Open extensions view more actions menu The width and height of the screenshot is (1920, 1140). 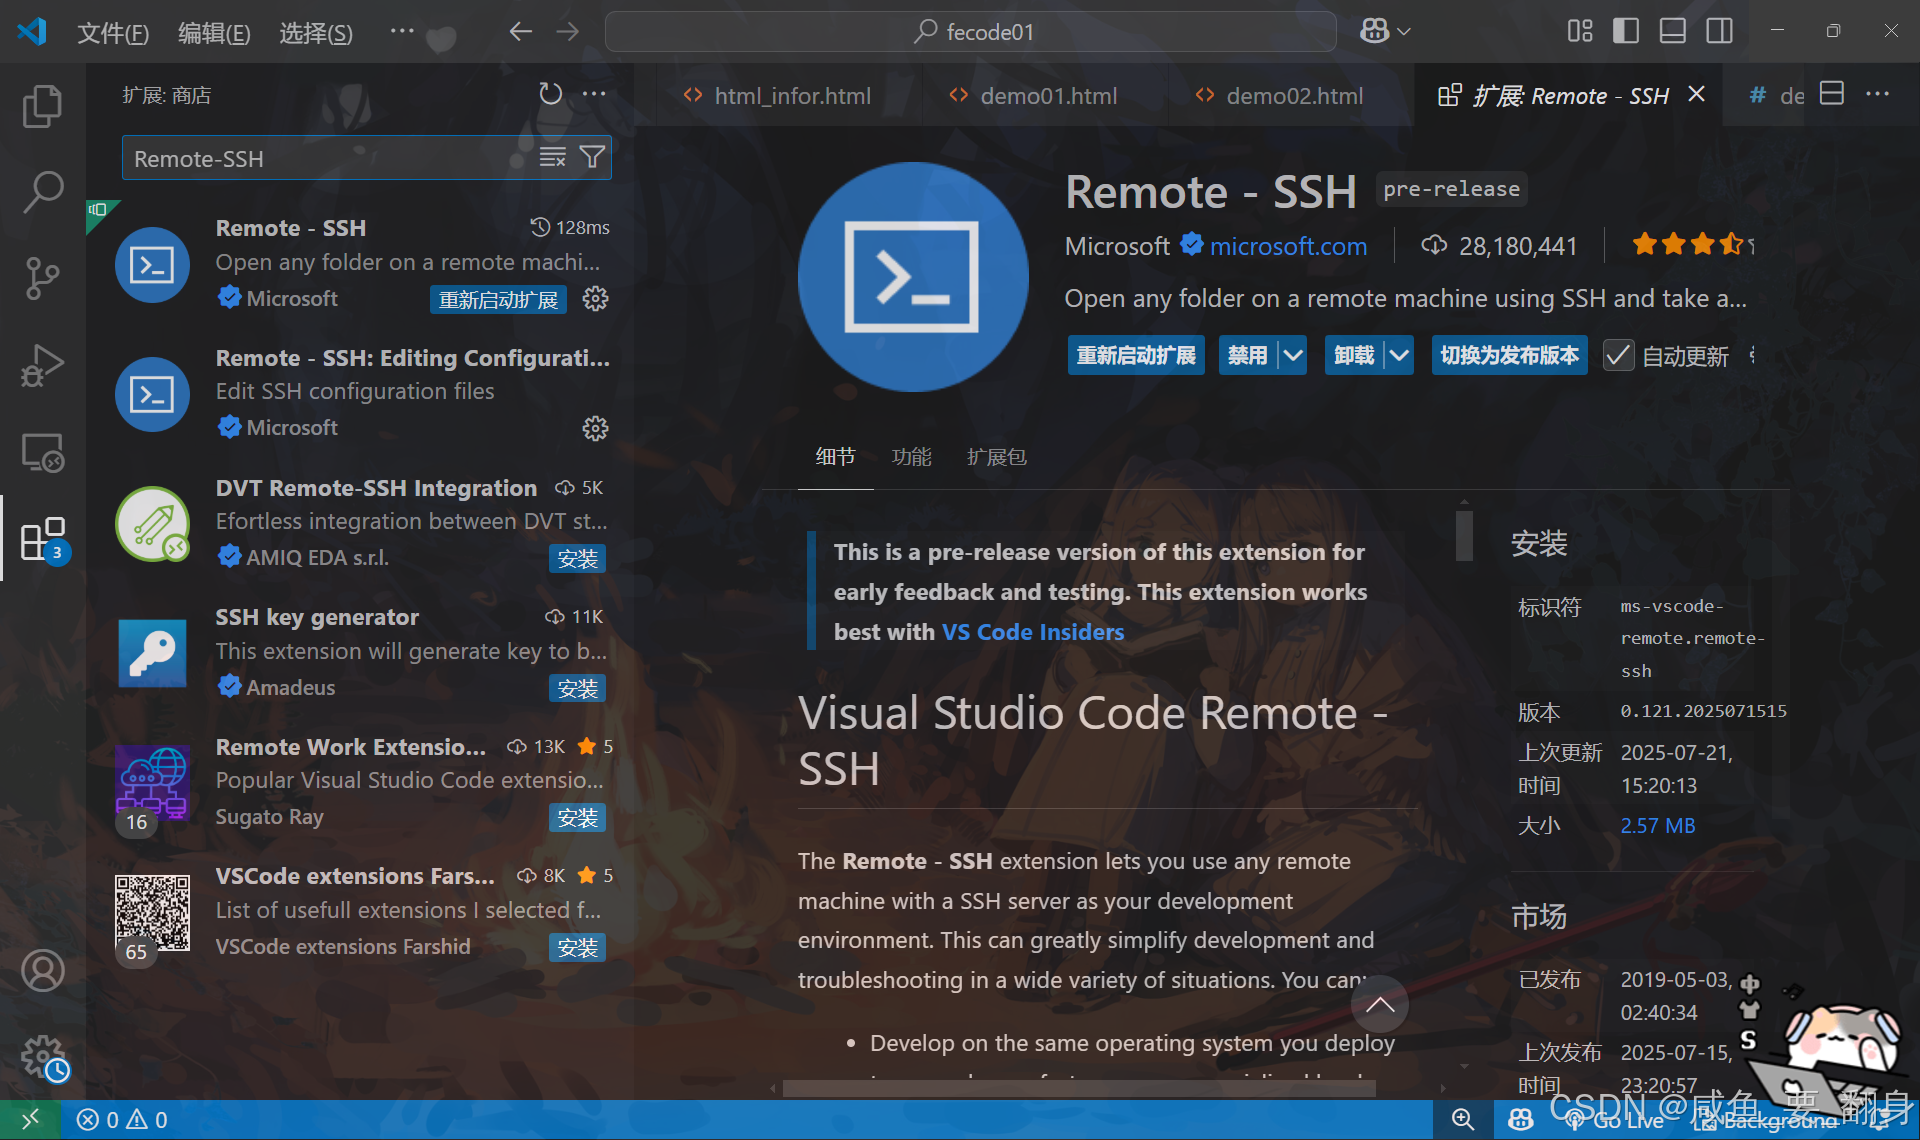[594, 94]
